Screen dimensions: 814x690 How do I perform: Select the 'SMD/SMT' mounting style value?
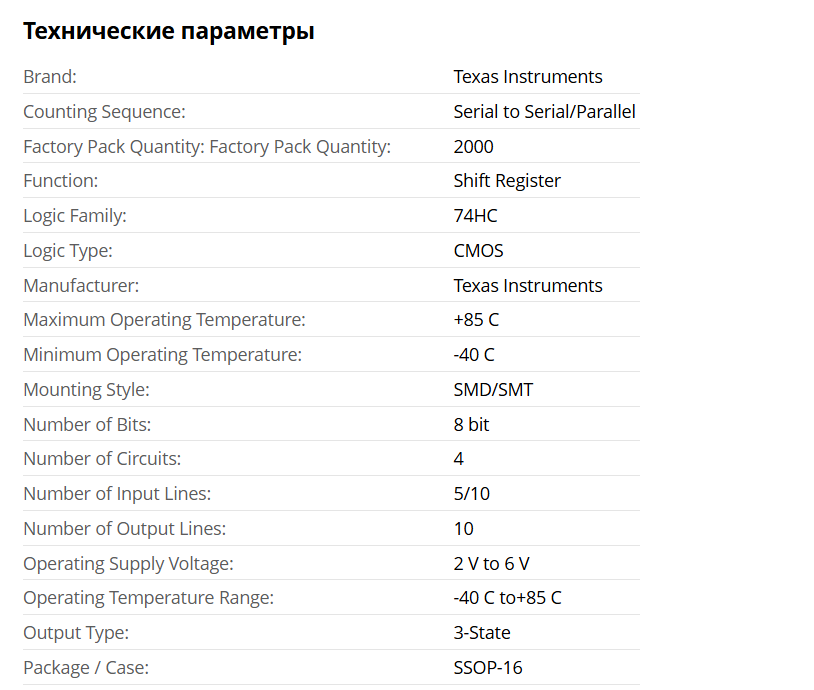click(x=493, y=390)
